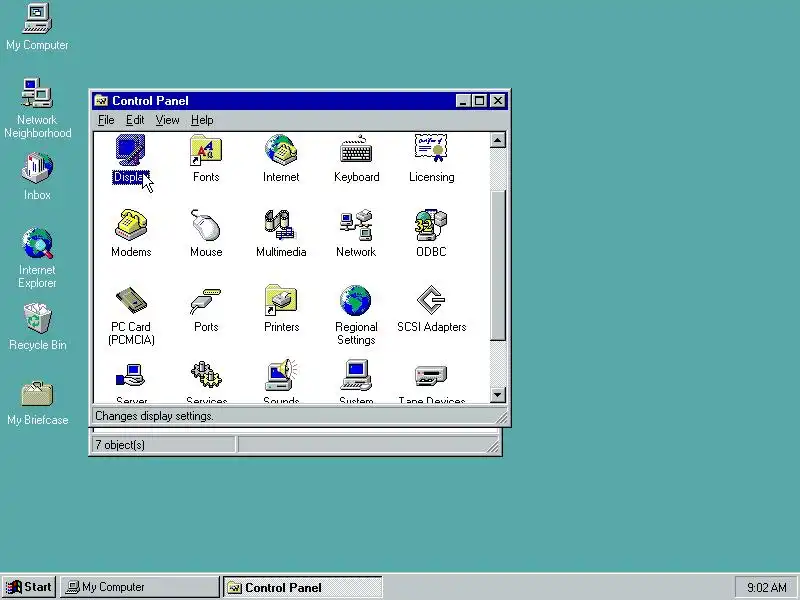Click the Inbox desktop icon

[37, 176]
